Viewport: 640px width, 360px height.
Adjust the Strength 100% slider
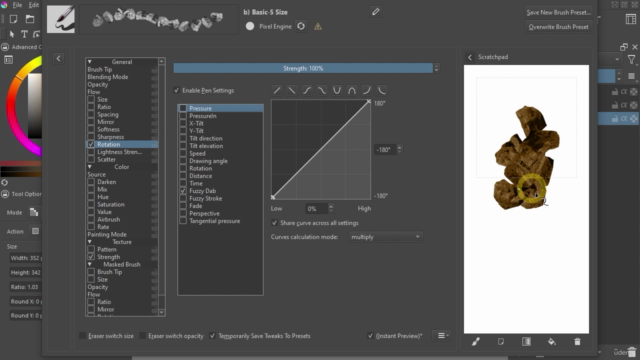[x=303, y=68]
